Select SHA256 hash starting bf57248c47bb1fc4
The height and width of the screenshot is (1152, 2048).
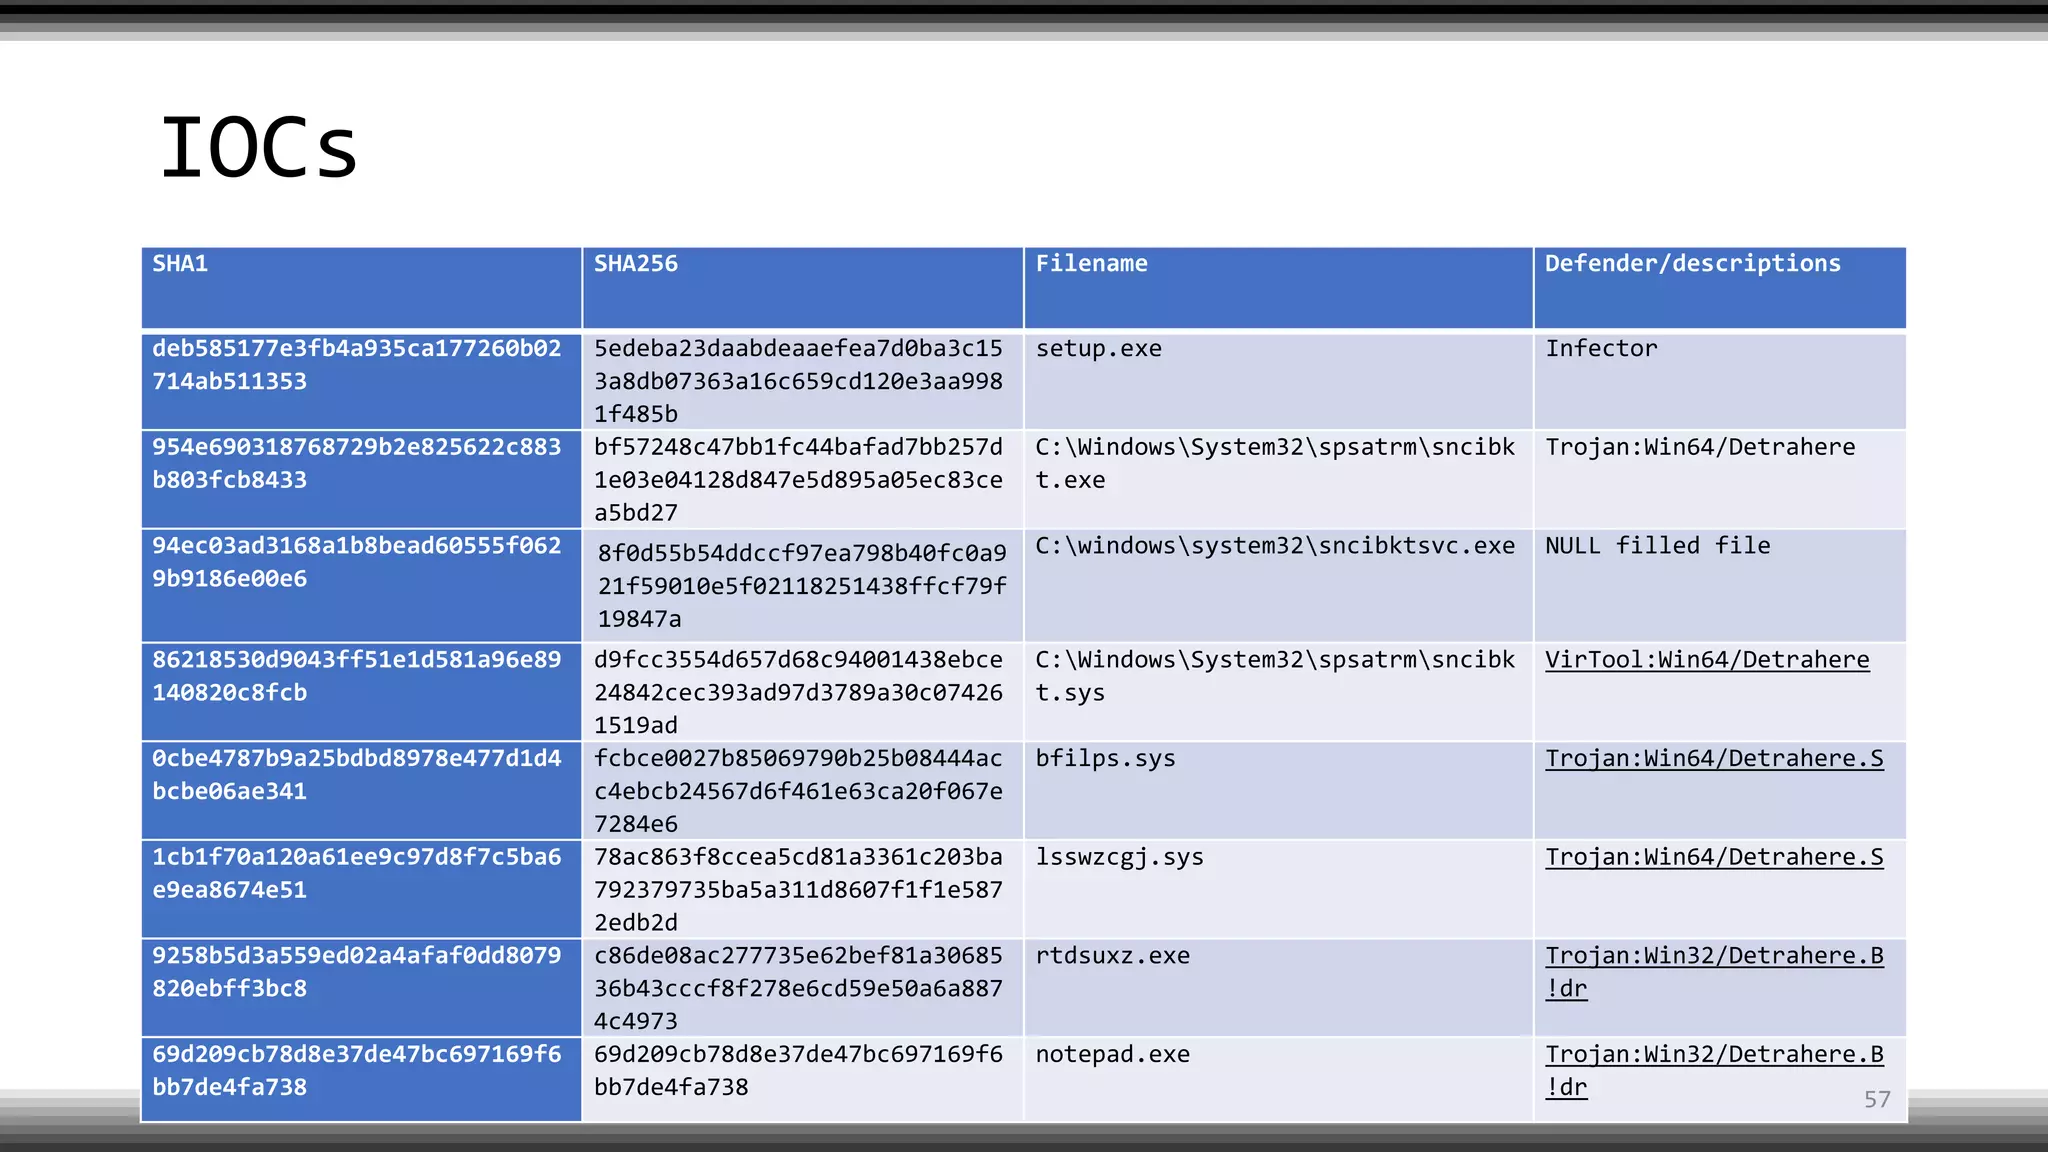click(x=798, y=480)
